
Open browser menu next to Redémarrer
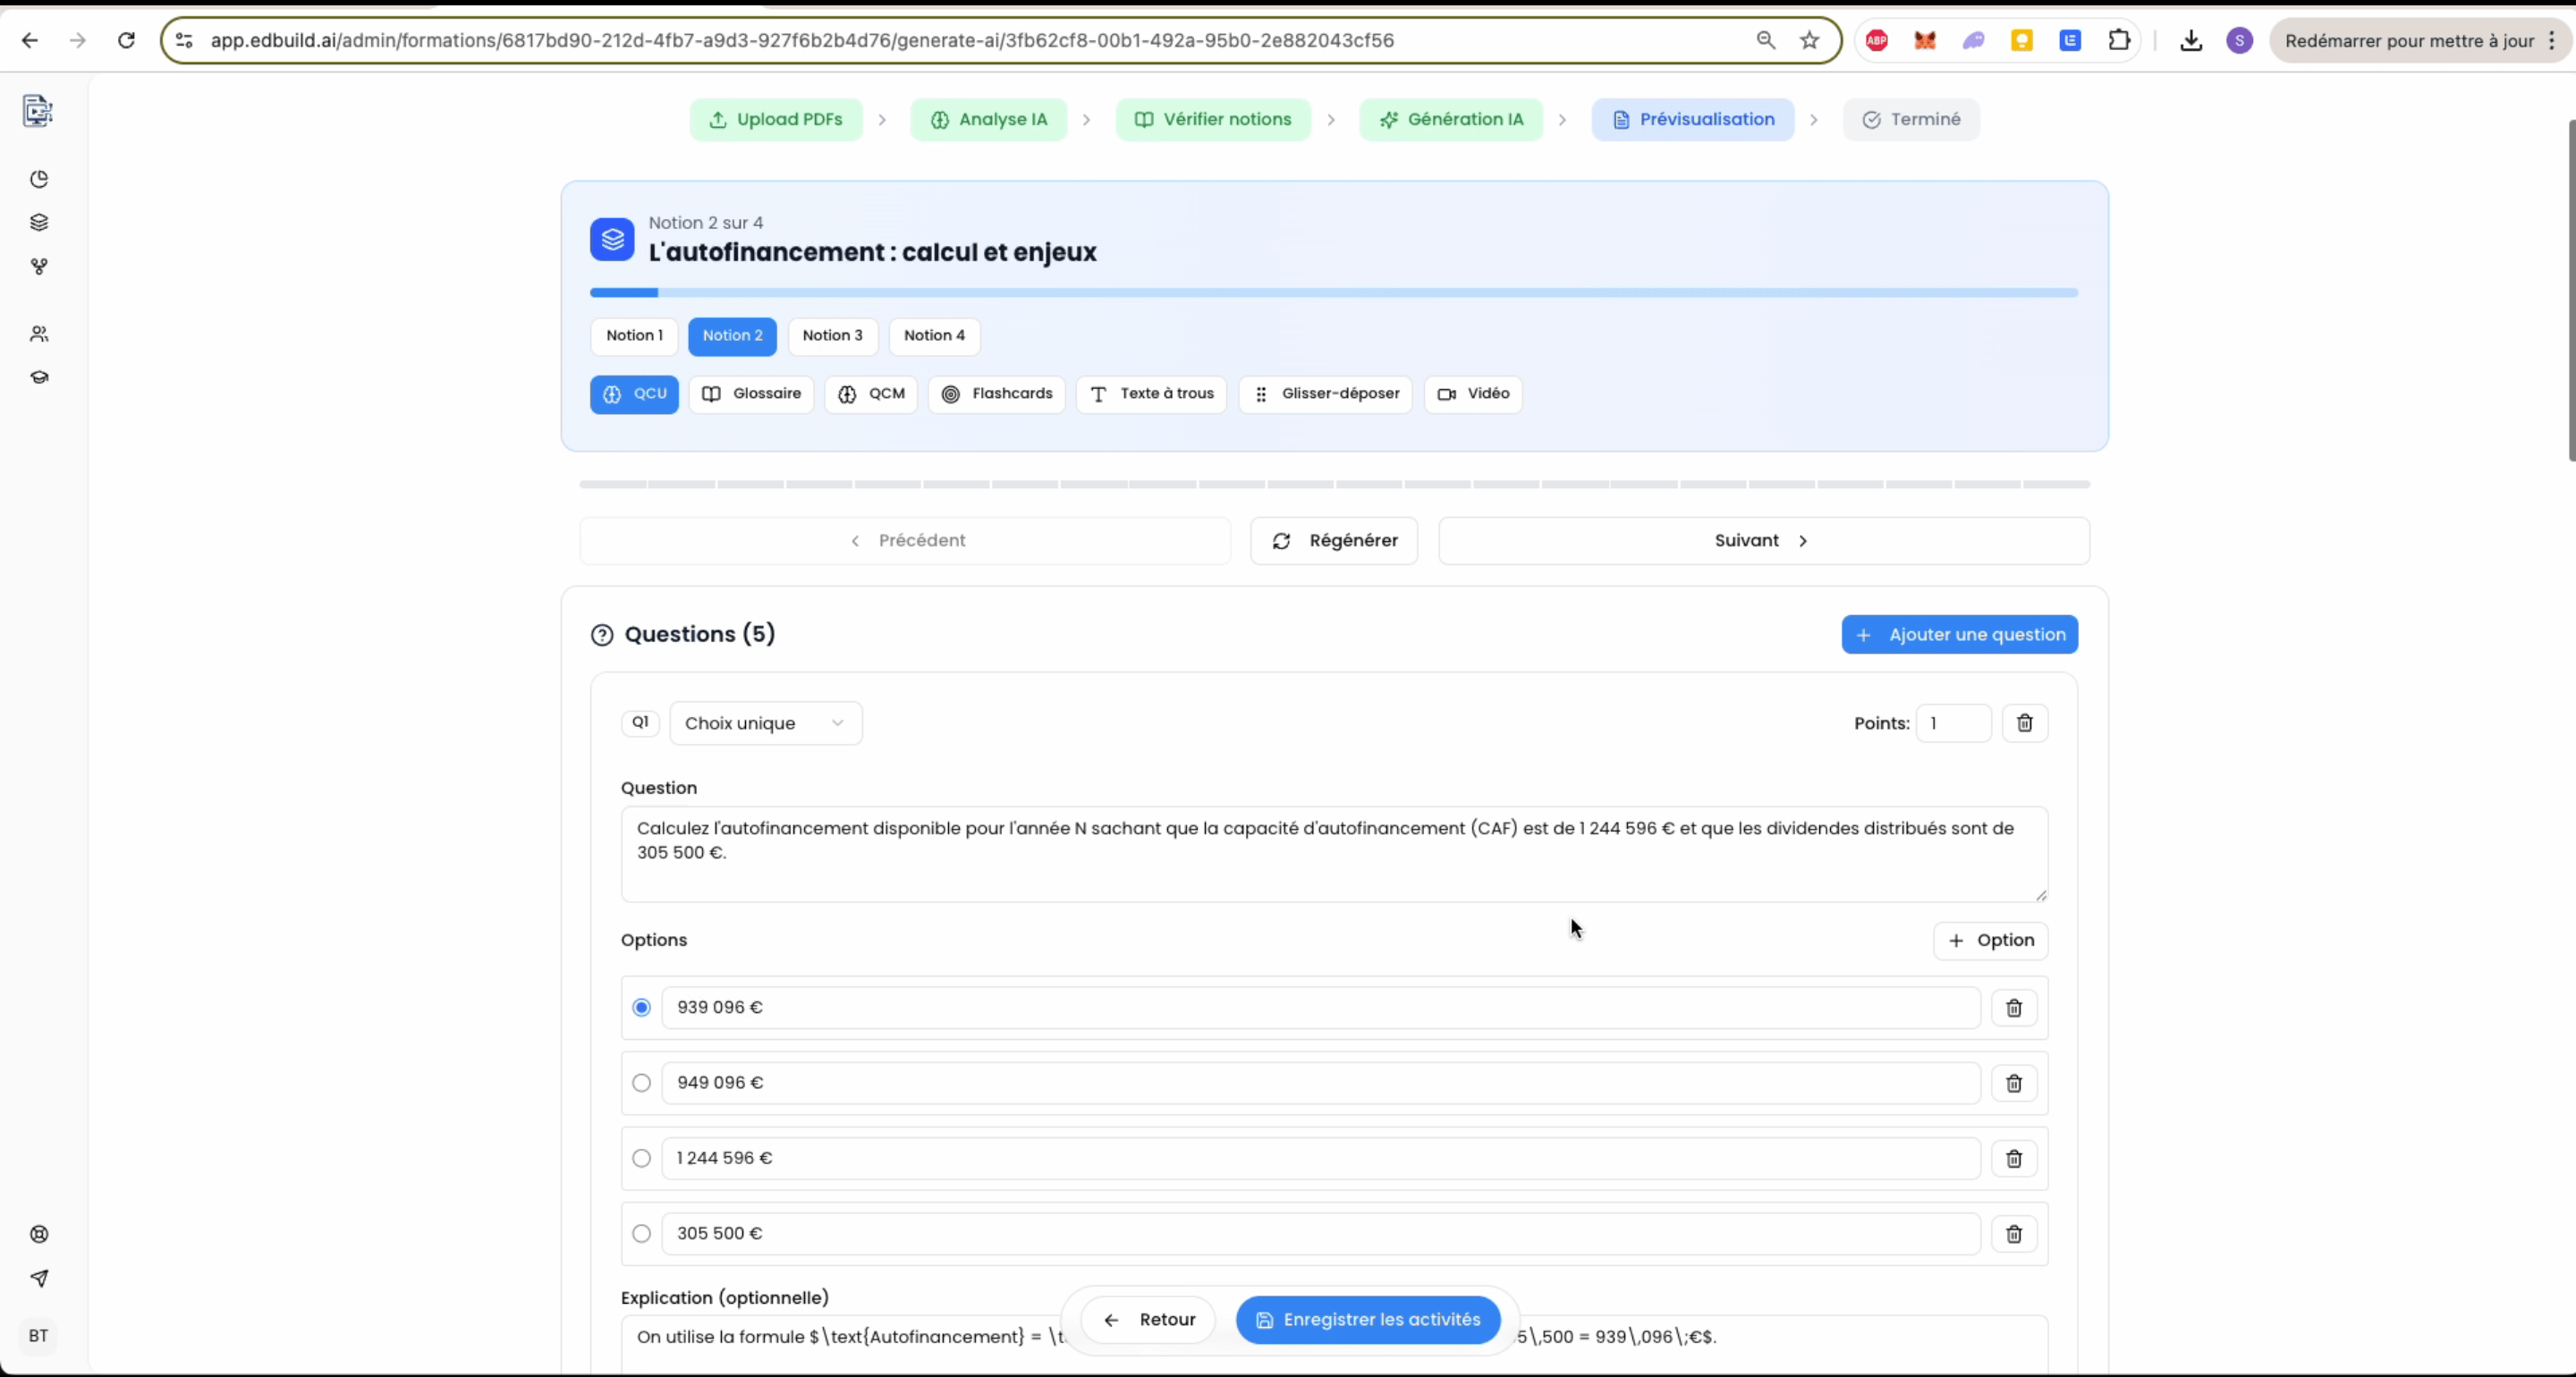(x=2552, y=40)
